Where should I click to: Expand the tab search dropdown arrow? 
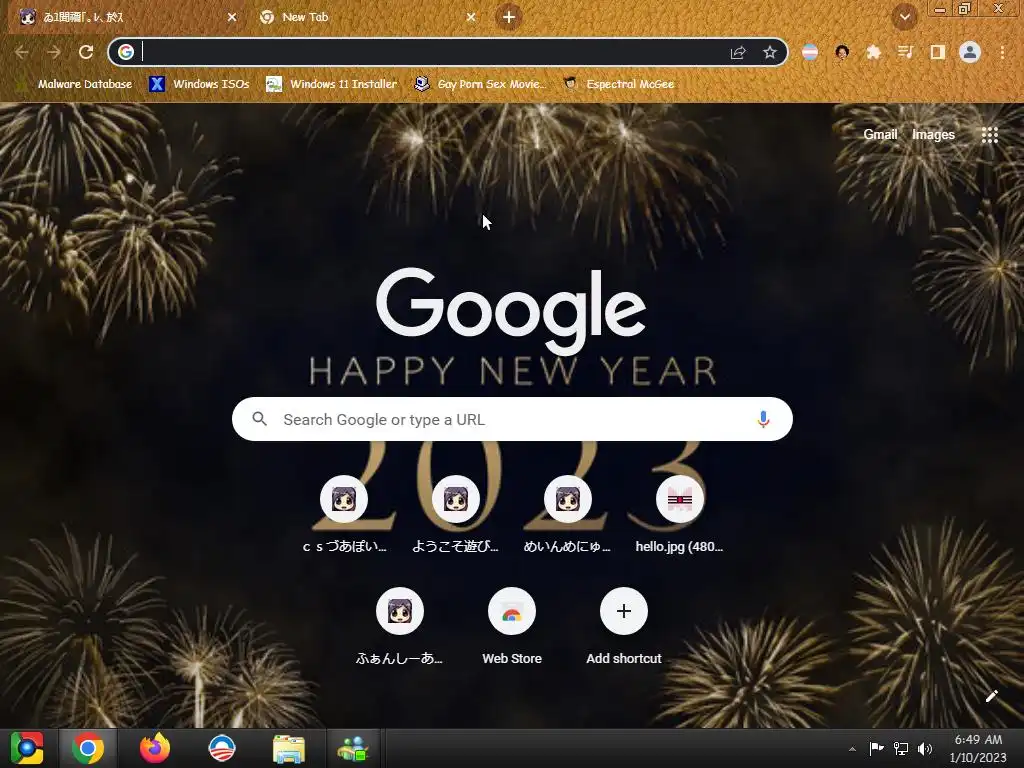(x=905, y=17)
